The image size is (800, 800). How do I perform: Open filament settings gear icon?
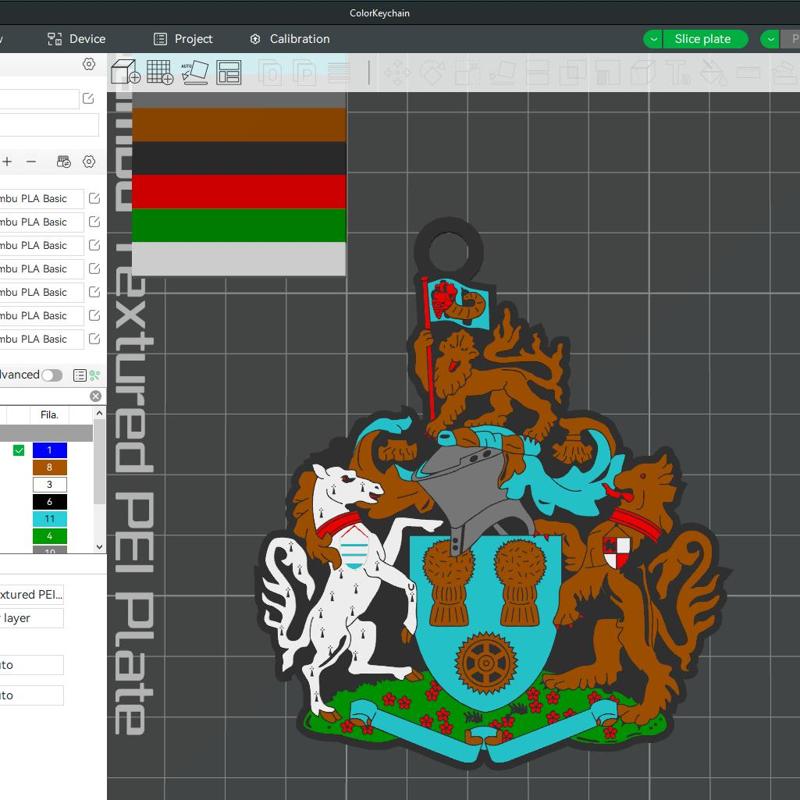89,162
